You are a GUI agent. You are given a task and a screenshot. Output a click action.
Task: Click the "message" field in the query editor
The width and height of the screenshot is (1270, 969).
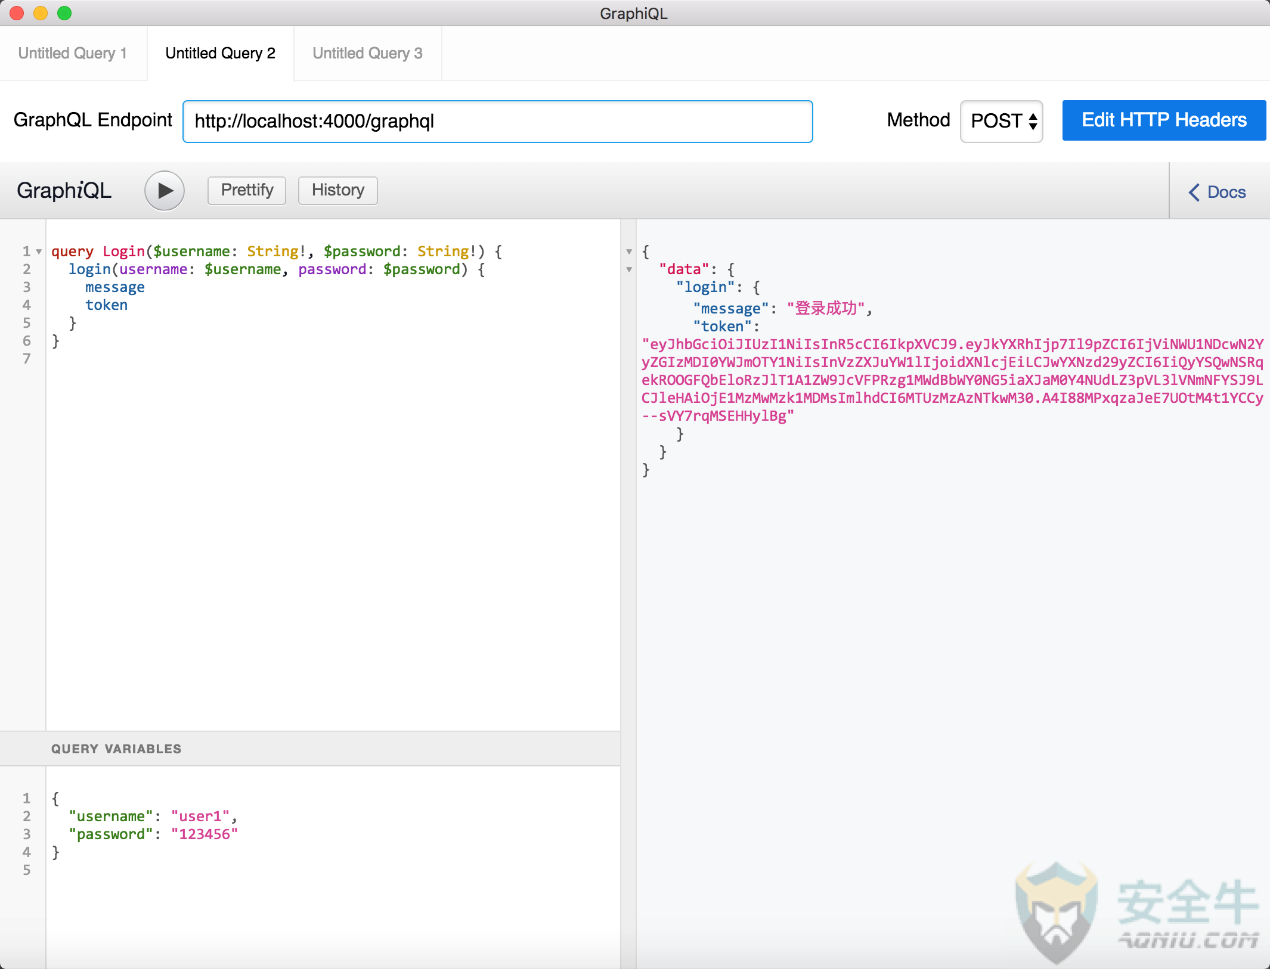(115, 287)
